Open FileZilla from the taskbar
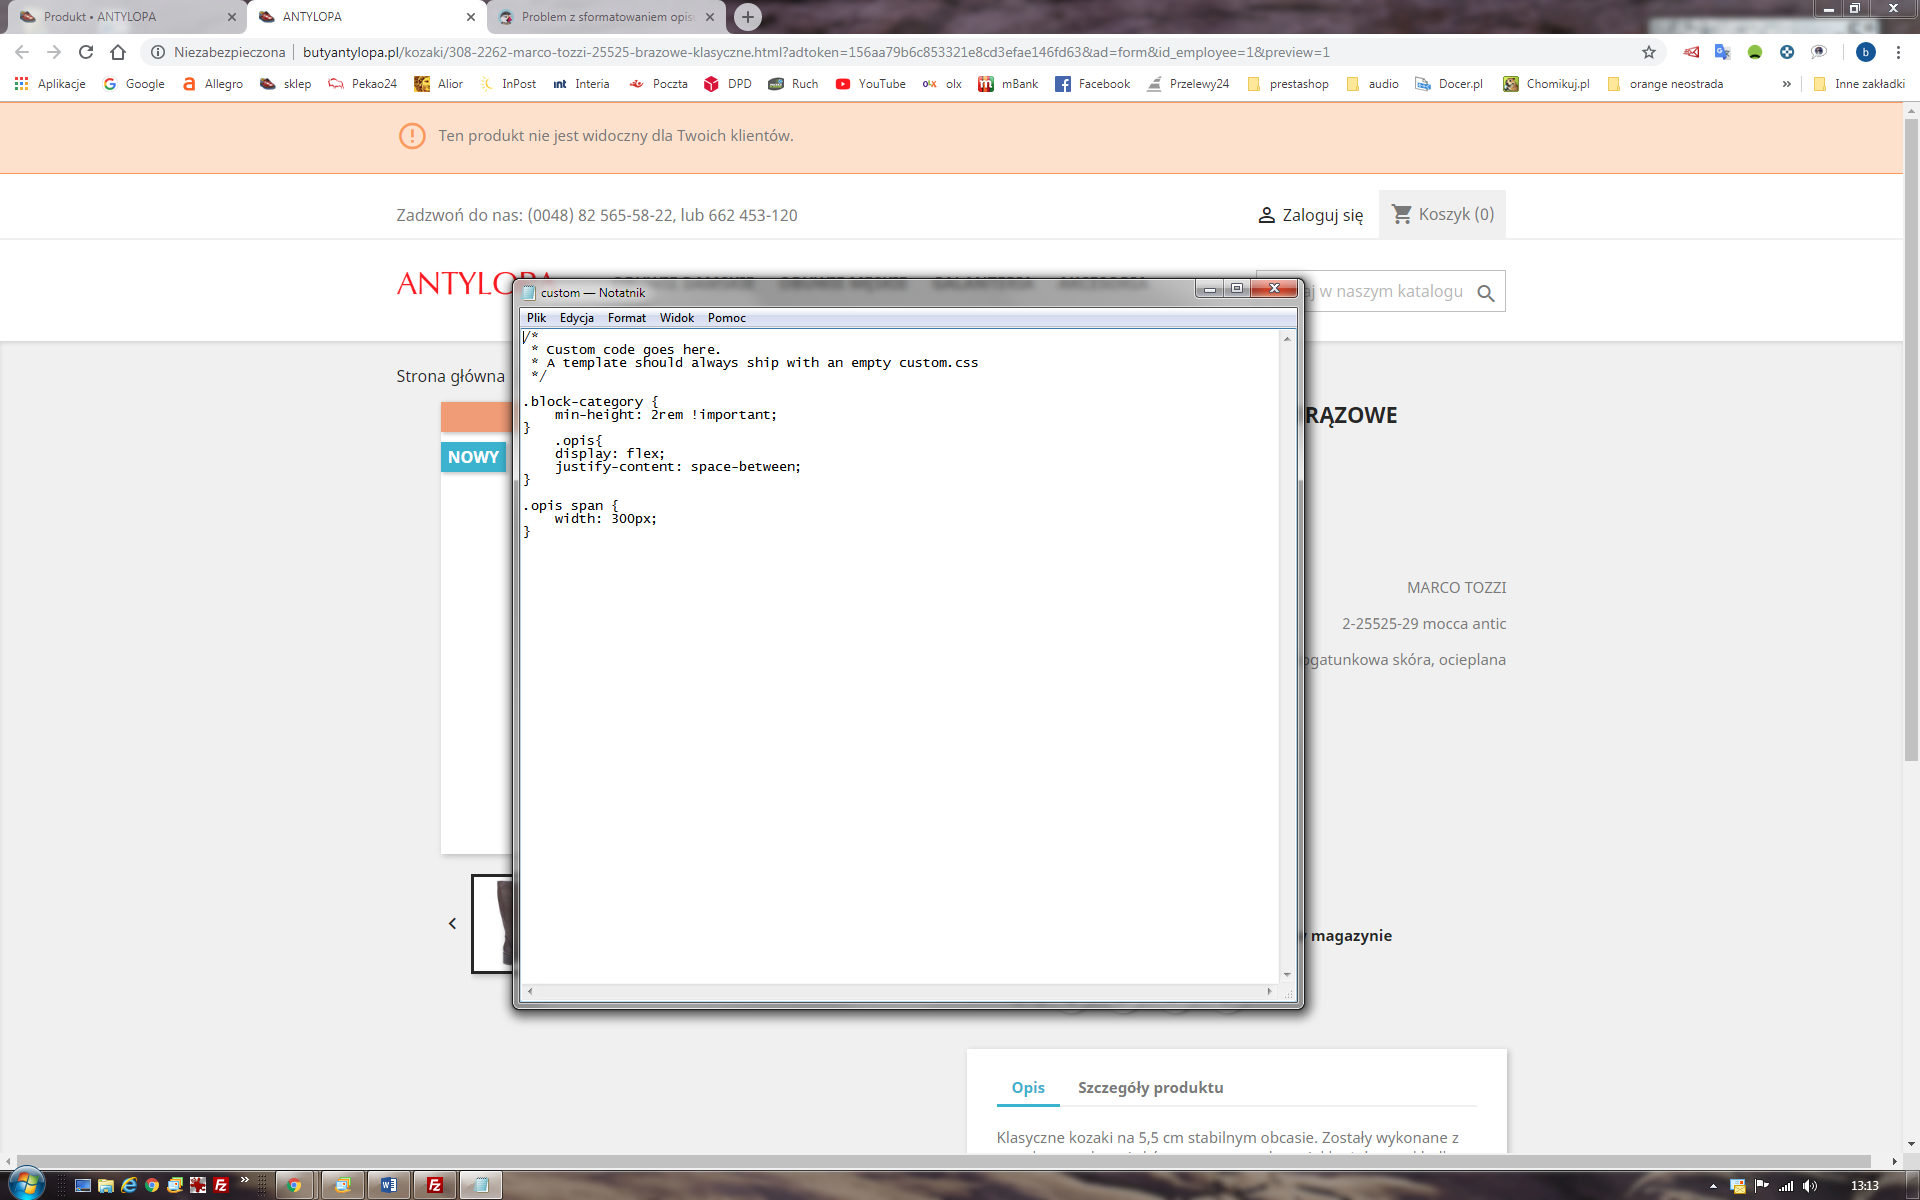The height and width of the screenshot is (1200, 1920). pos(435,1185)
